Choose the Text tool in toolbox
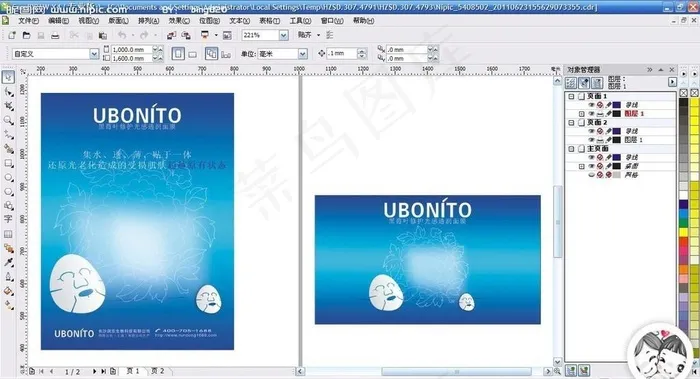This screenshot has height=379, width=700. tap(8, 219)
